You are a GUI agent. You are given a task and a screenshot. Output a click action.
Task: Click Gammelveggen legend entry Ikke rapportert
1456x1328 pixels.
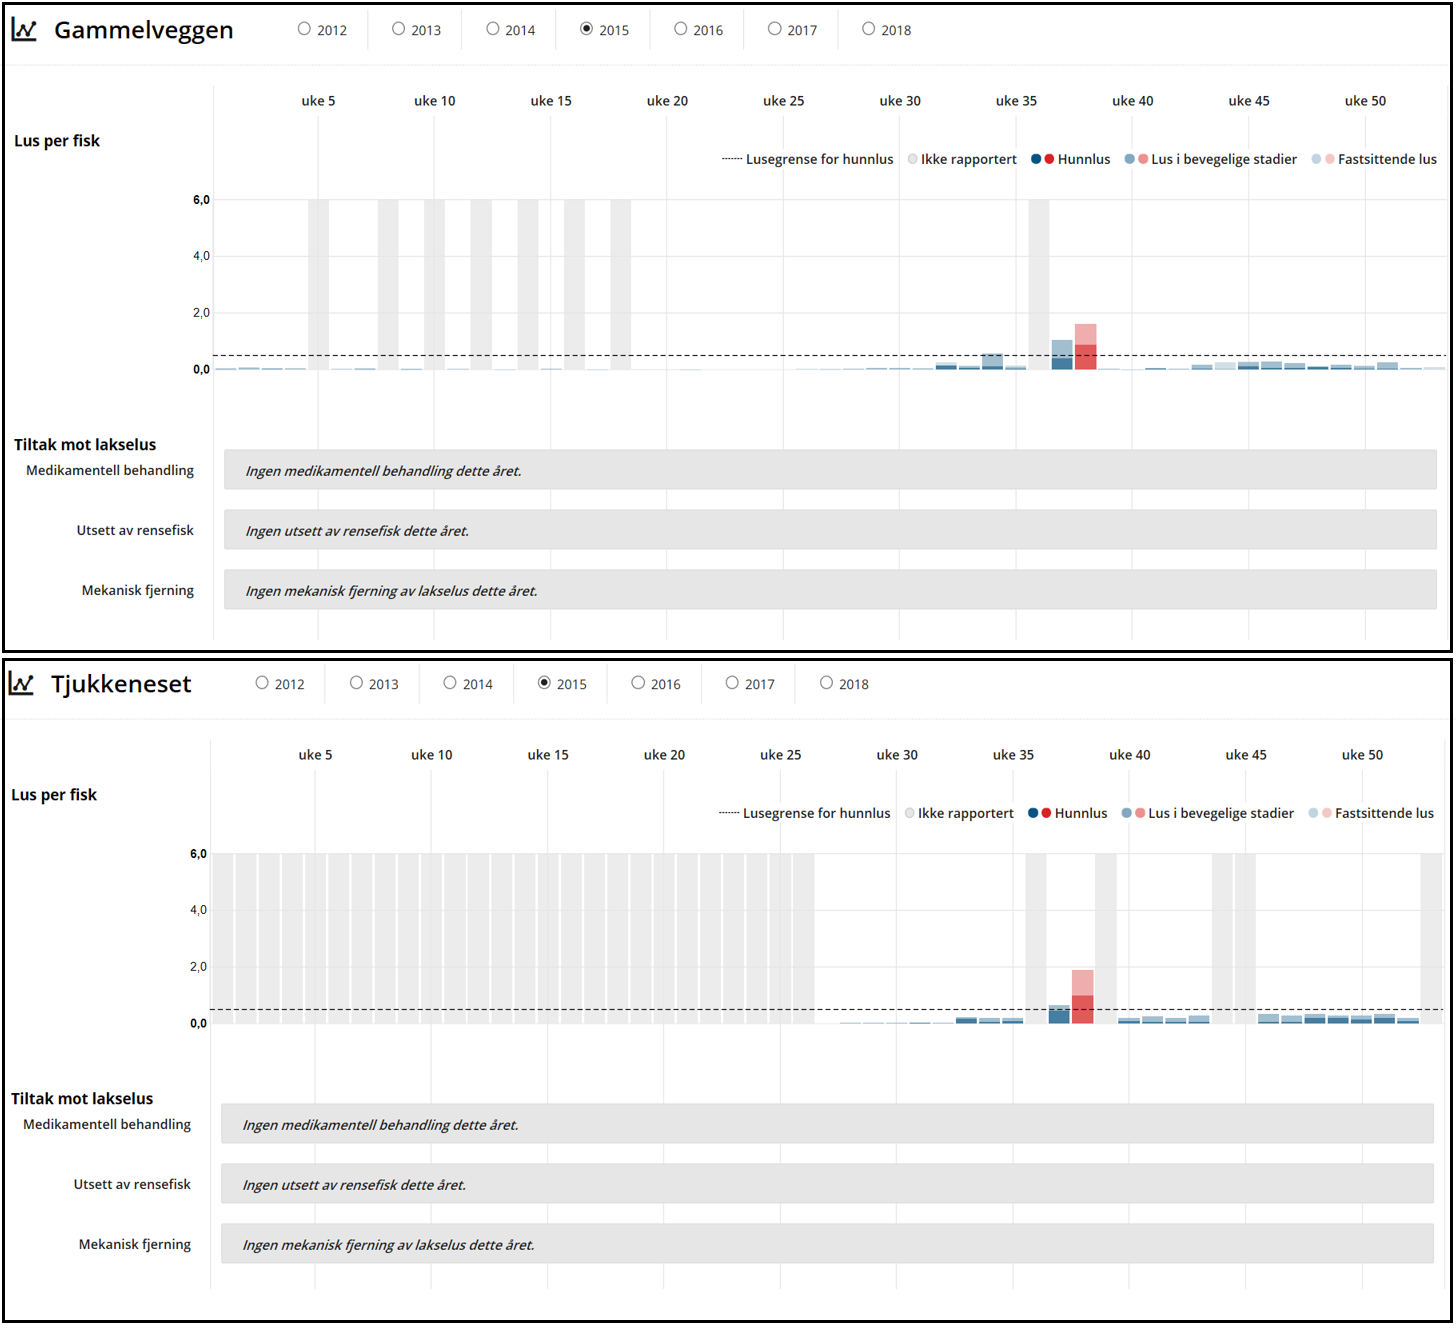click(962, 159)
